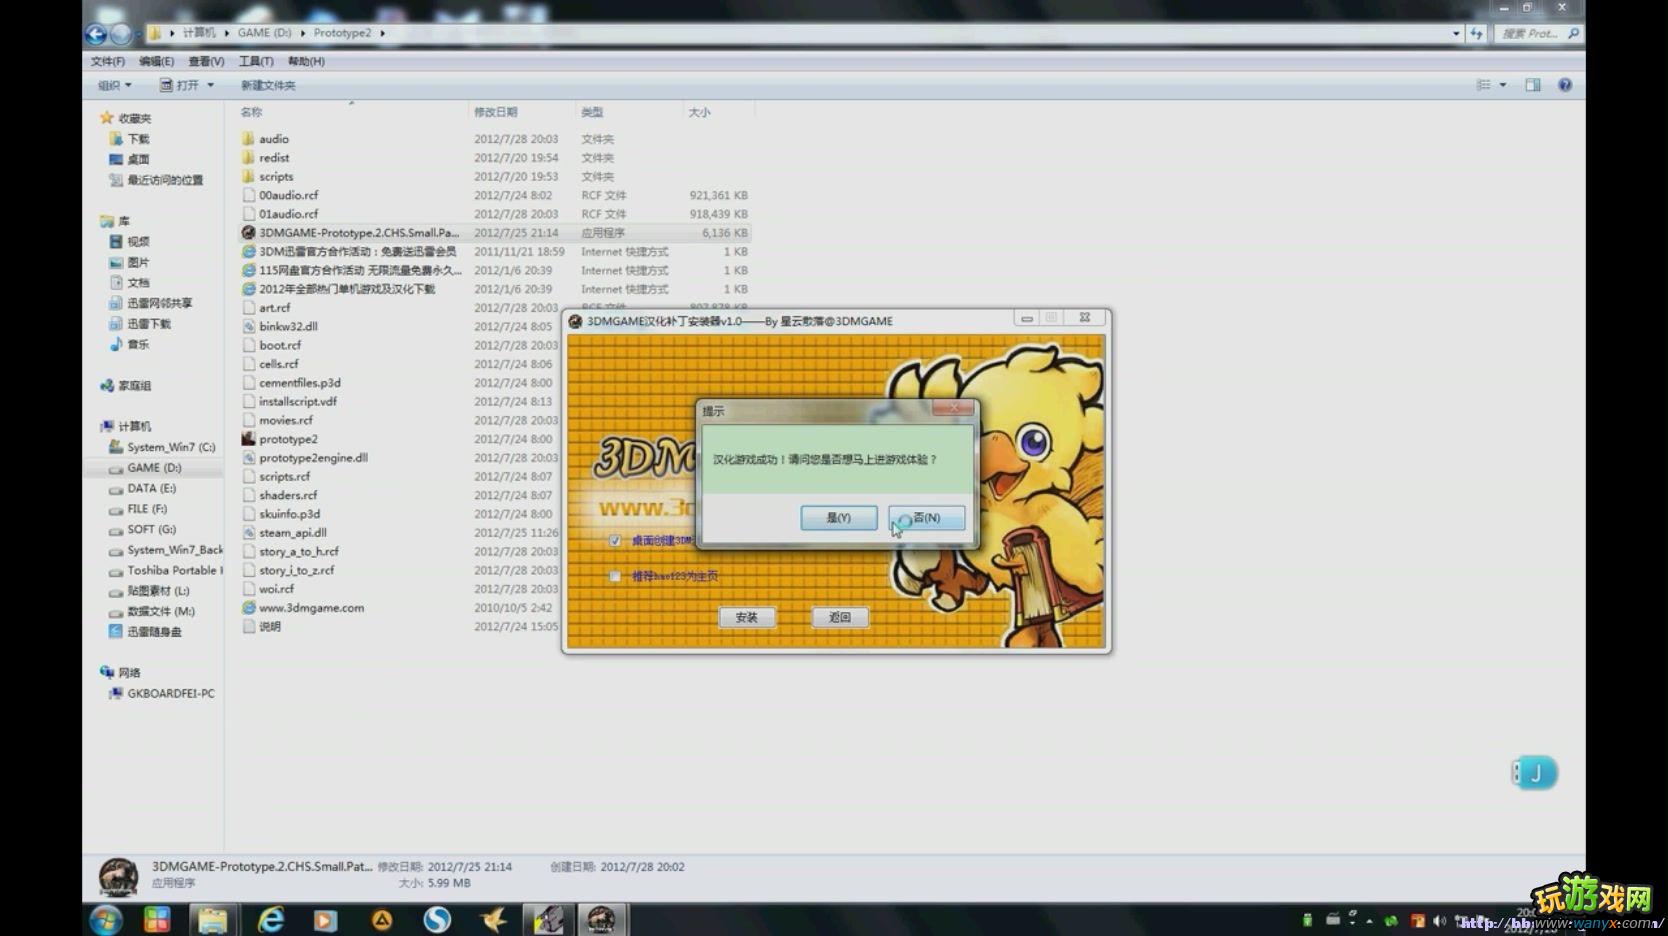This screenshot has width=1668, height=936.
Task: Select GAME (D:) drive in sidebar
Action: (x=154, y=468)
